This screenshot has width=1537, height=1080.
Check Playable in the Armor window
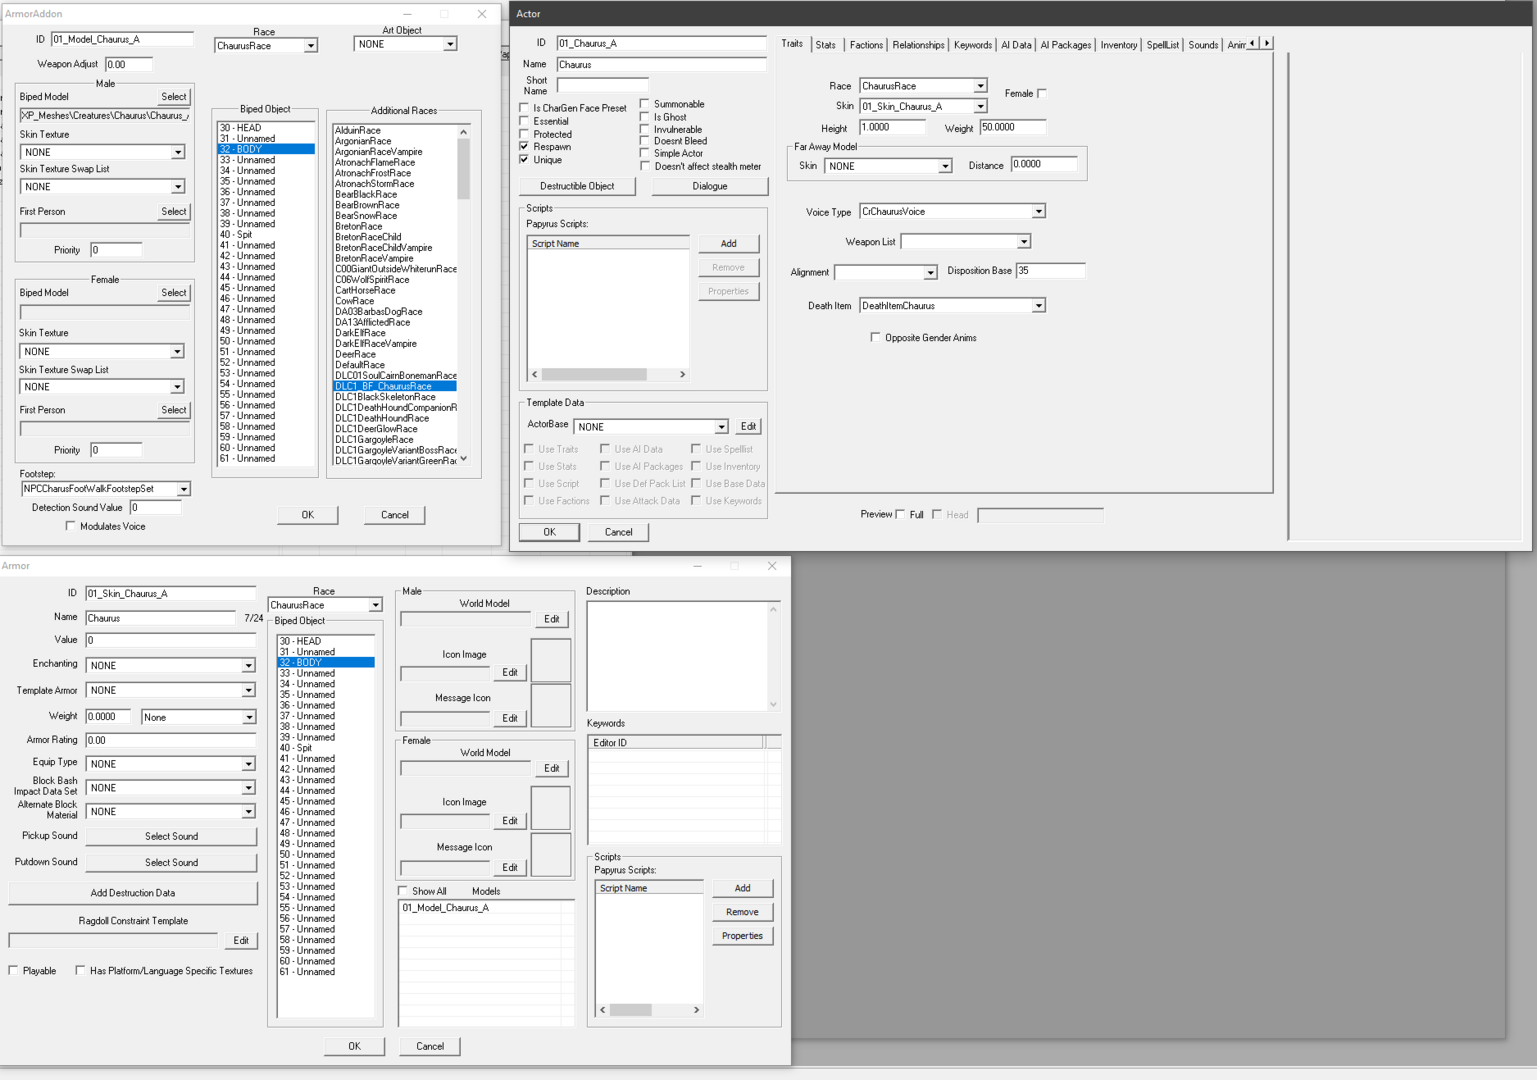[x=14, y=971]
